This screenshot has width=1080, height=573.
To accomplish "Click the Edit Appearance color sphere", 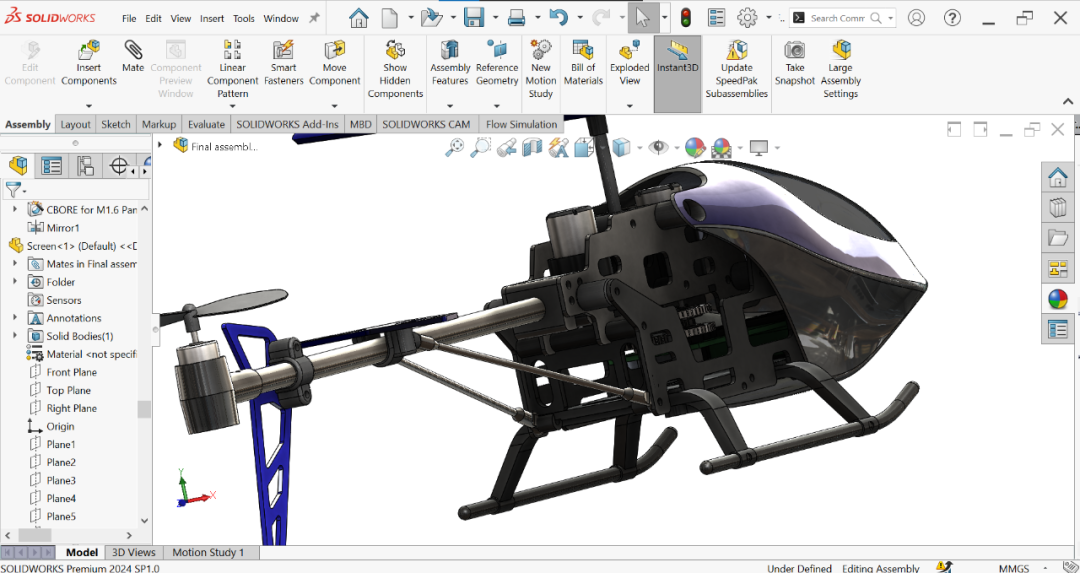I will [695, 147].
